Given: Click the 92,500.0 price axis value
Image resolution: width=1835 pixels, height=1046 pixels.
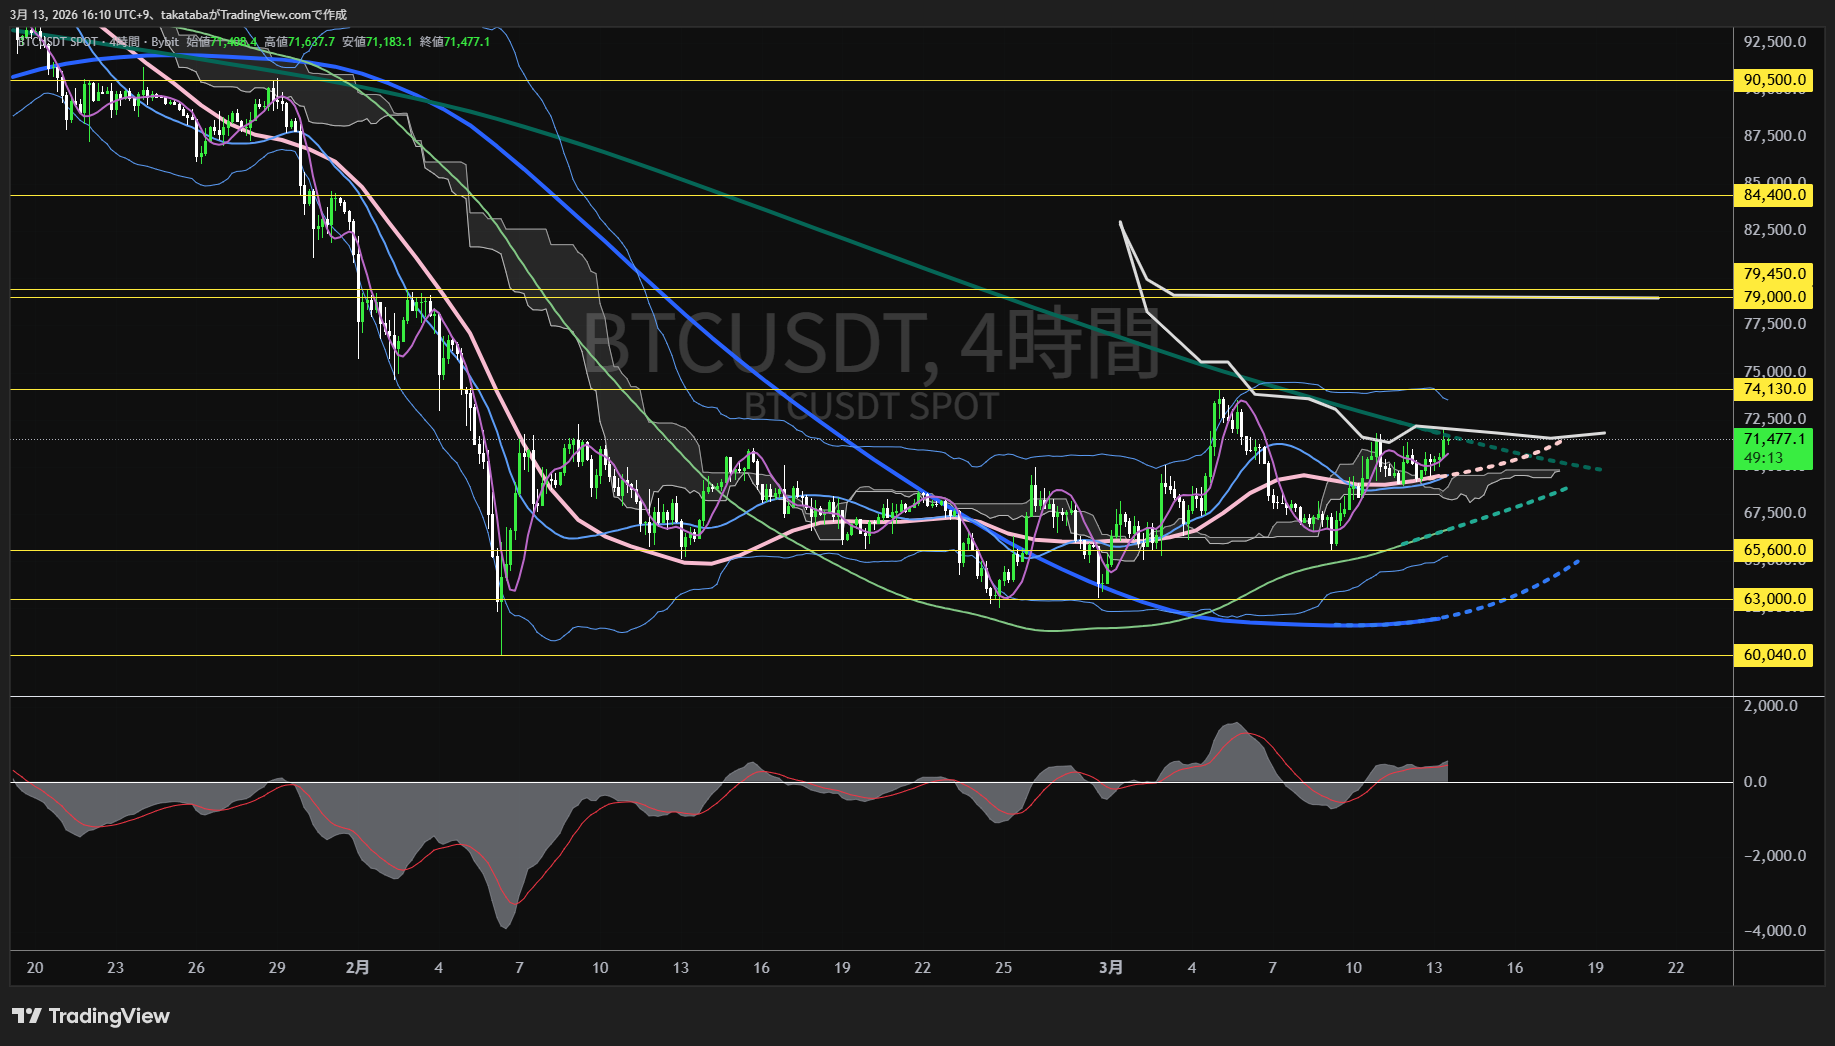Looking at the screenshot, I should [x=1774, y=42].
